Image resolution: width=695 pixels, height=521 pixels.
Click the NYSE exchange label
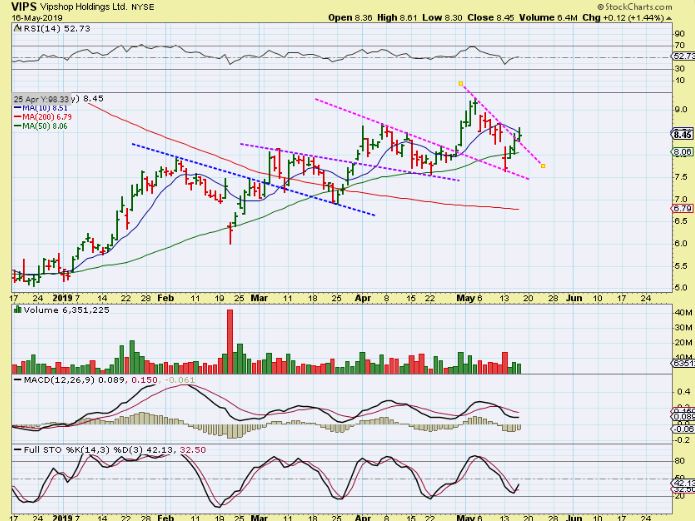coord(143,7)
